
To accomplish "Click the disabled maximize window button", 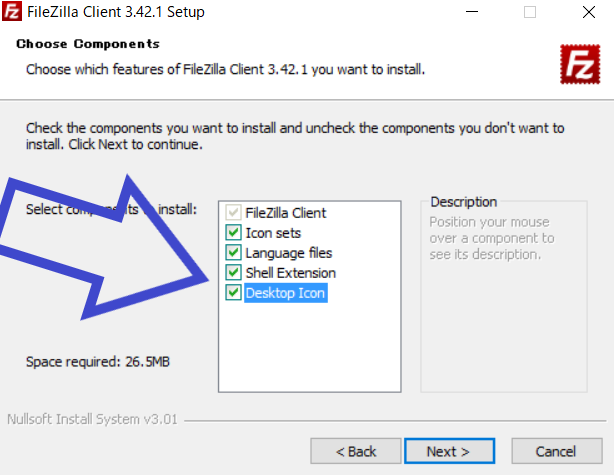I will (530, 12).
